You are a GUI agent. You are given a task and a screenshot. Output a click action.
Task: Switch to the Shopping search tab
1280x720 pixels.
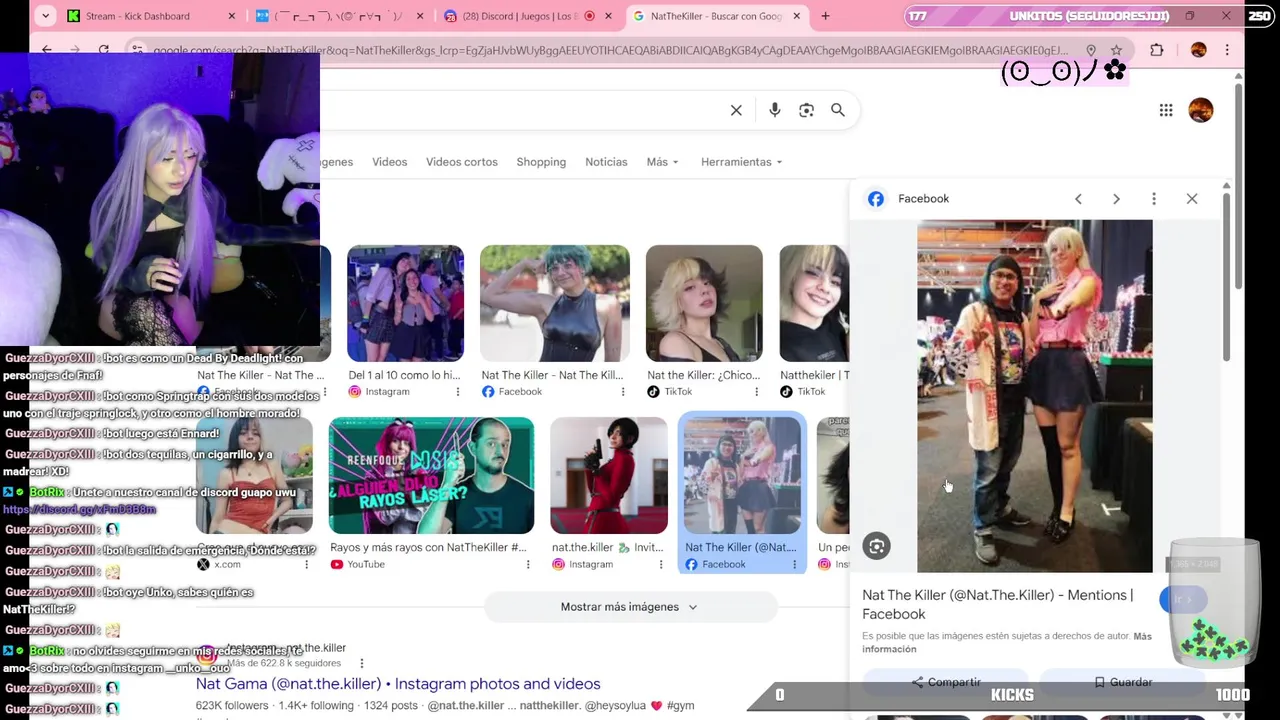click(x=541, y=162)
